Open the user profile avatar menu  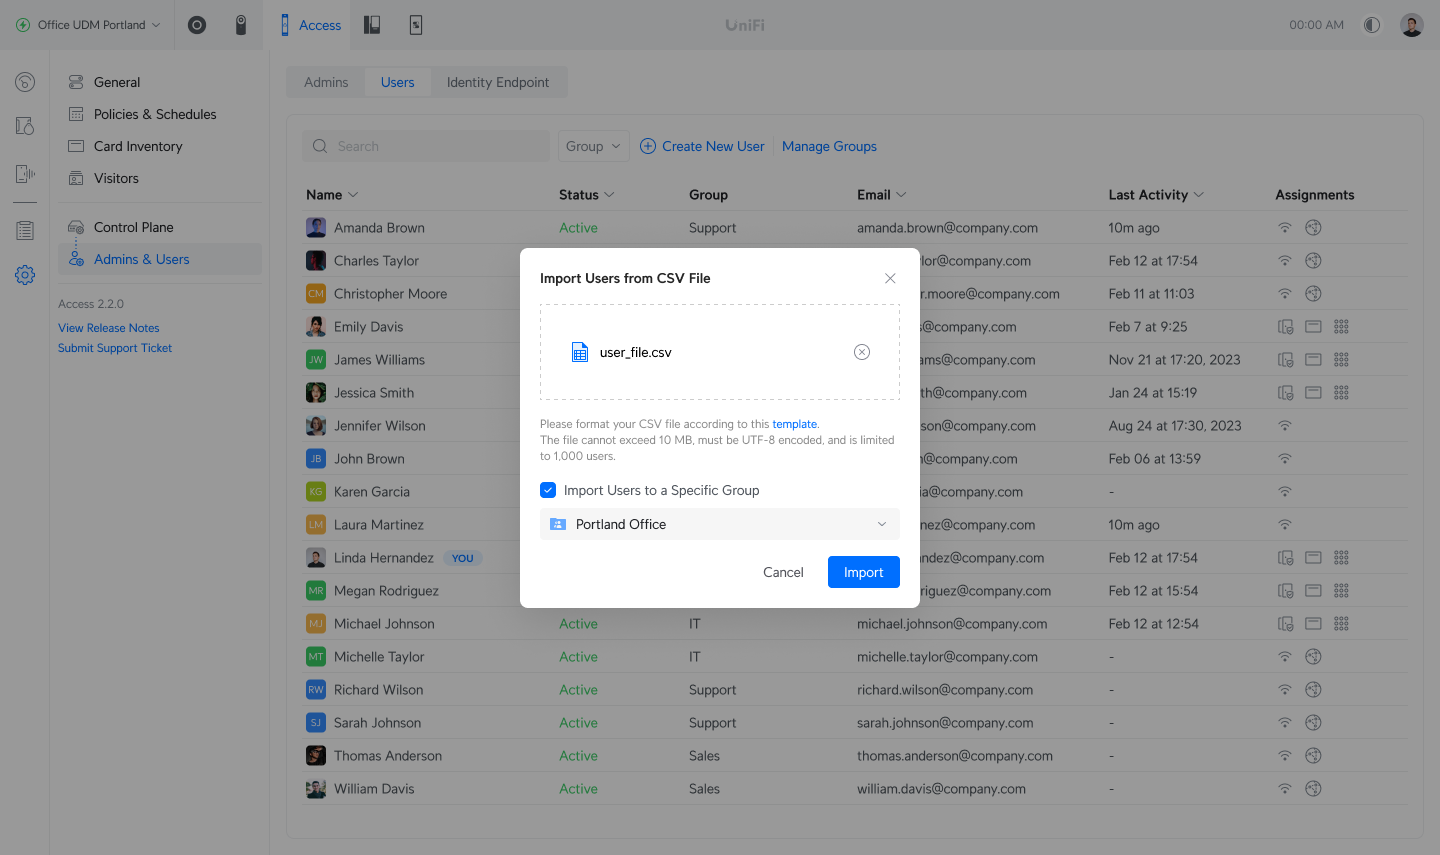tap(1412, 25)
